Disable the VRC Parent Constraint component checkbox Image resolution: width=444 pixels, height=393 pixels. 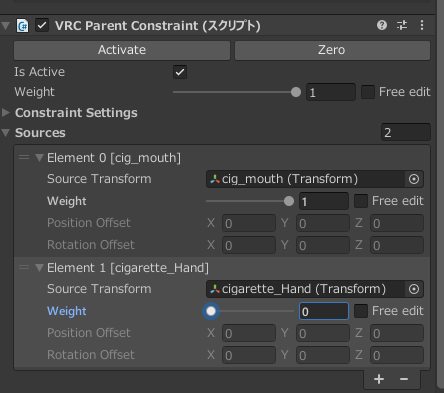point(42,25)
